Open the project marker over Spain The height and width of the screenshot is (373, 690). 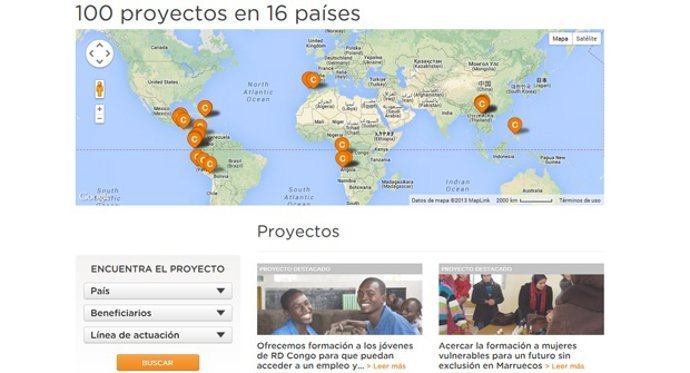[313, 80]
